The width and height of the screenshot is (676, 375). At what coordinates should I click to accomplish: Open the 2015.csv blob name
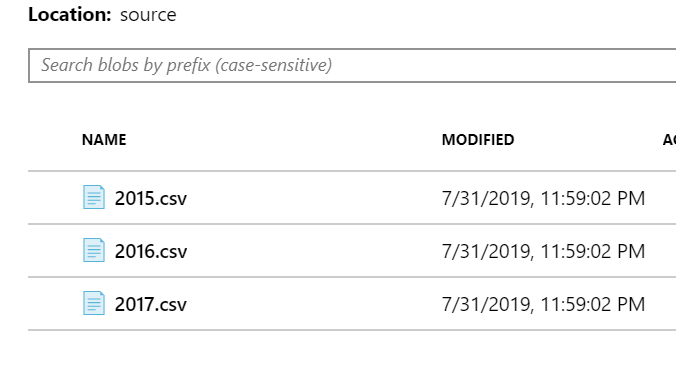(151, 198)
